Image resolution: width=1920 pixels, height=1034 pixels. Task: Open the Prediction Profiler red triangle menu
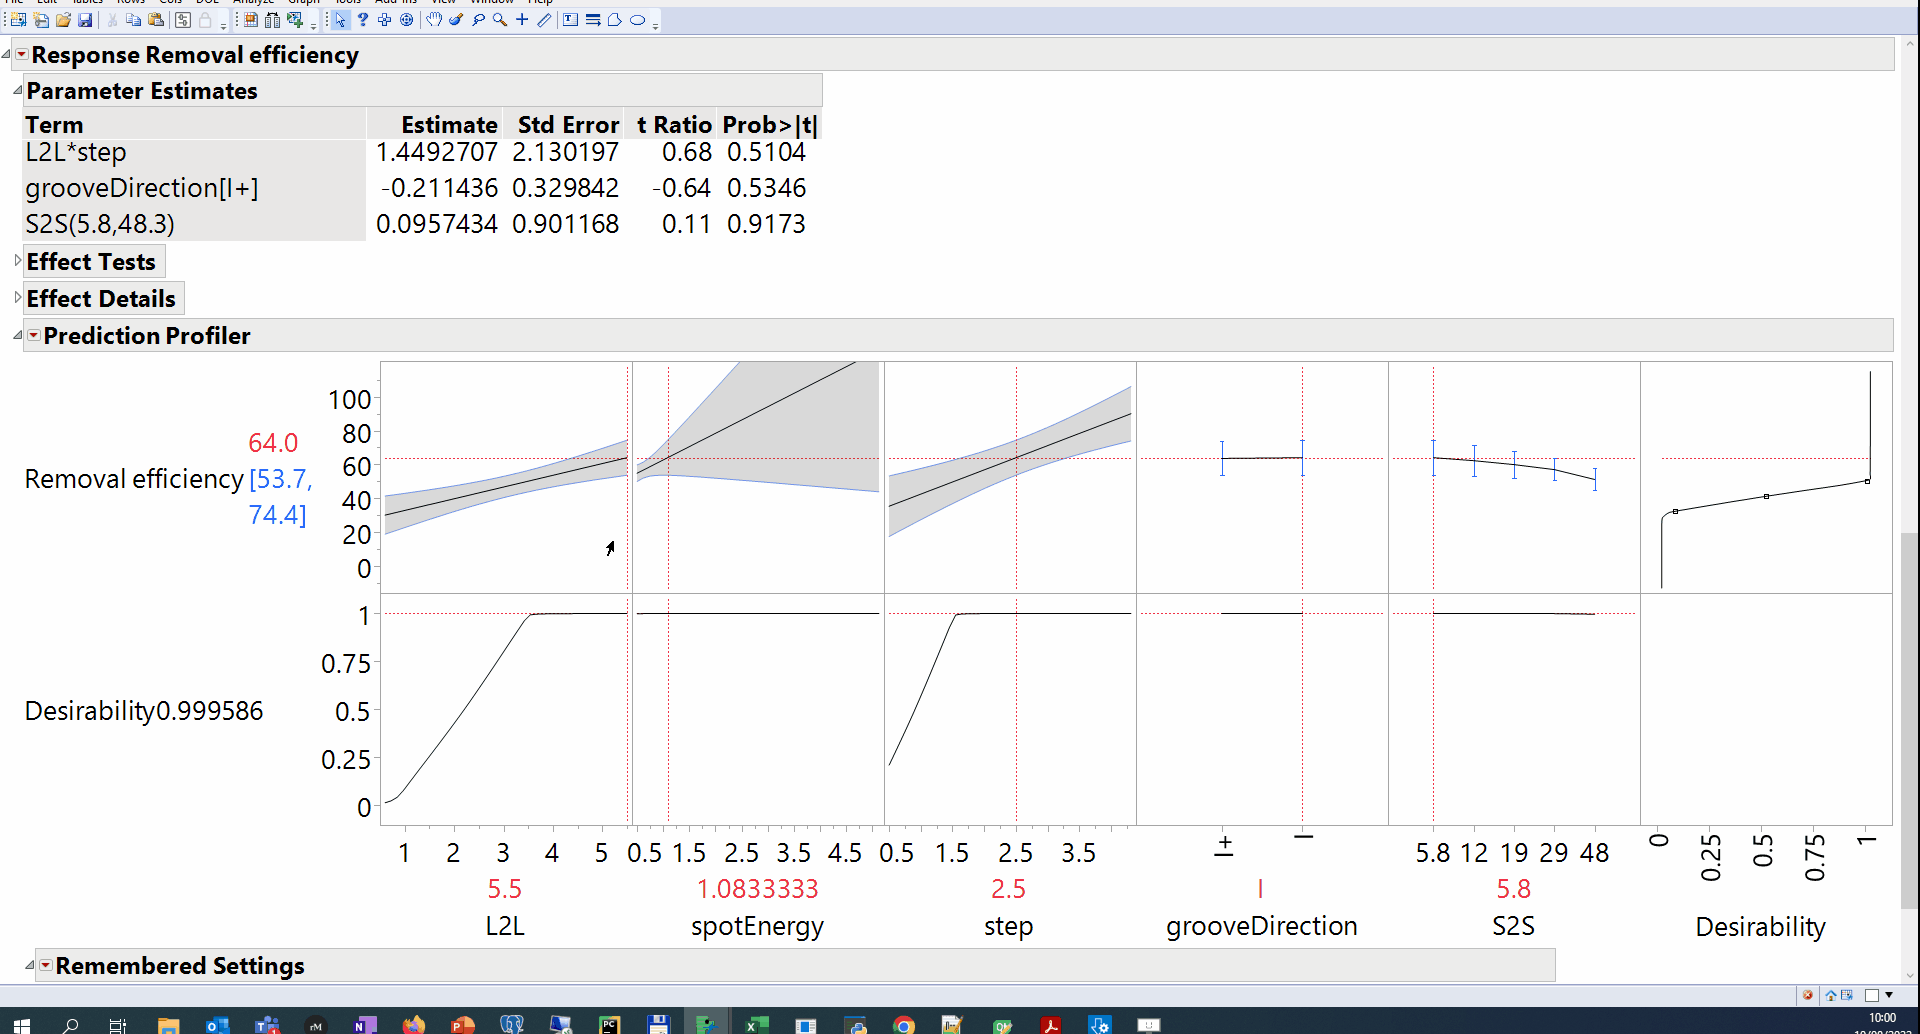pyautogui.click(x=33, y=336)
